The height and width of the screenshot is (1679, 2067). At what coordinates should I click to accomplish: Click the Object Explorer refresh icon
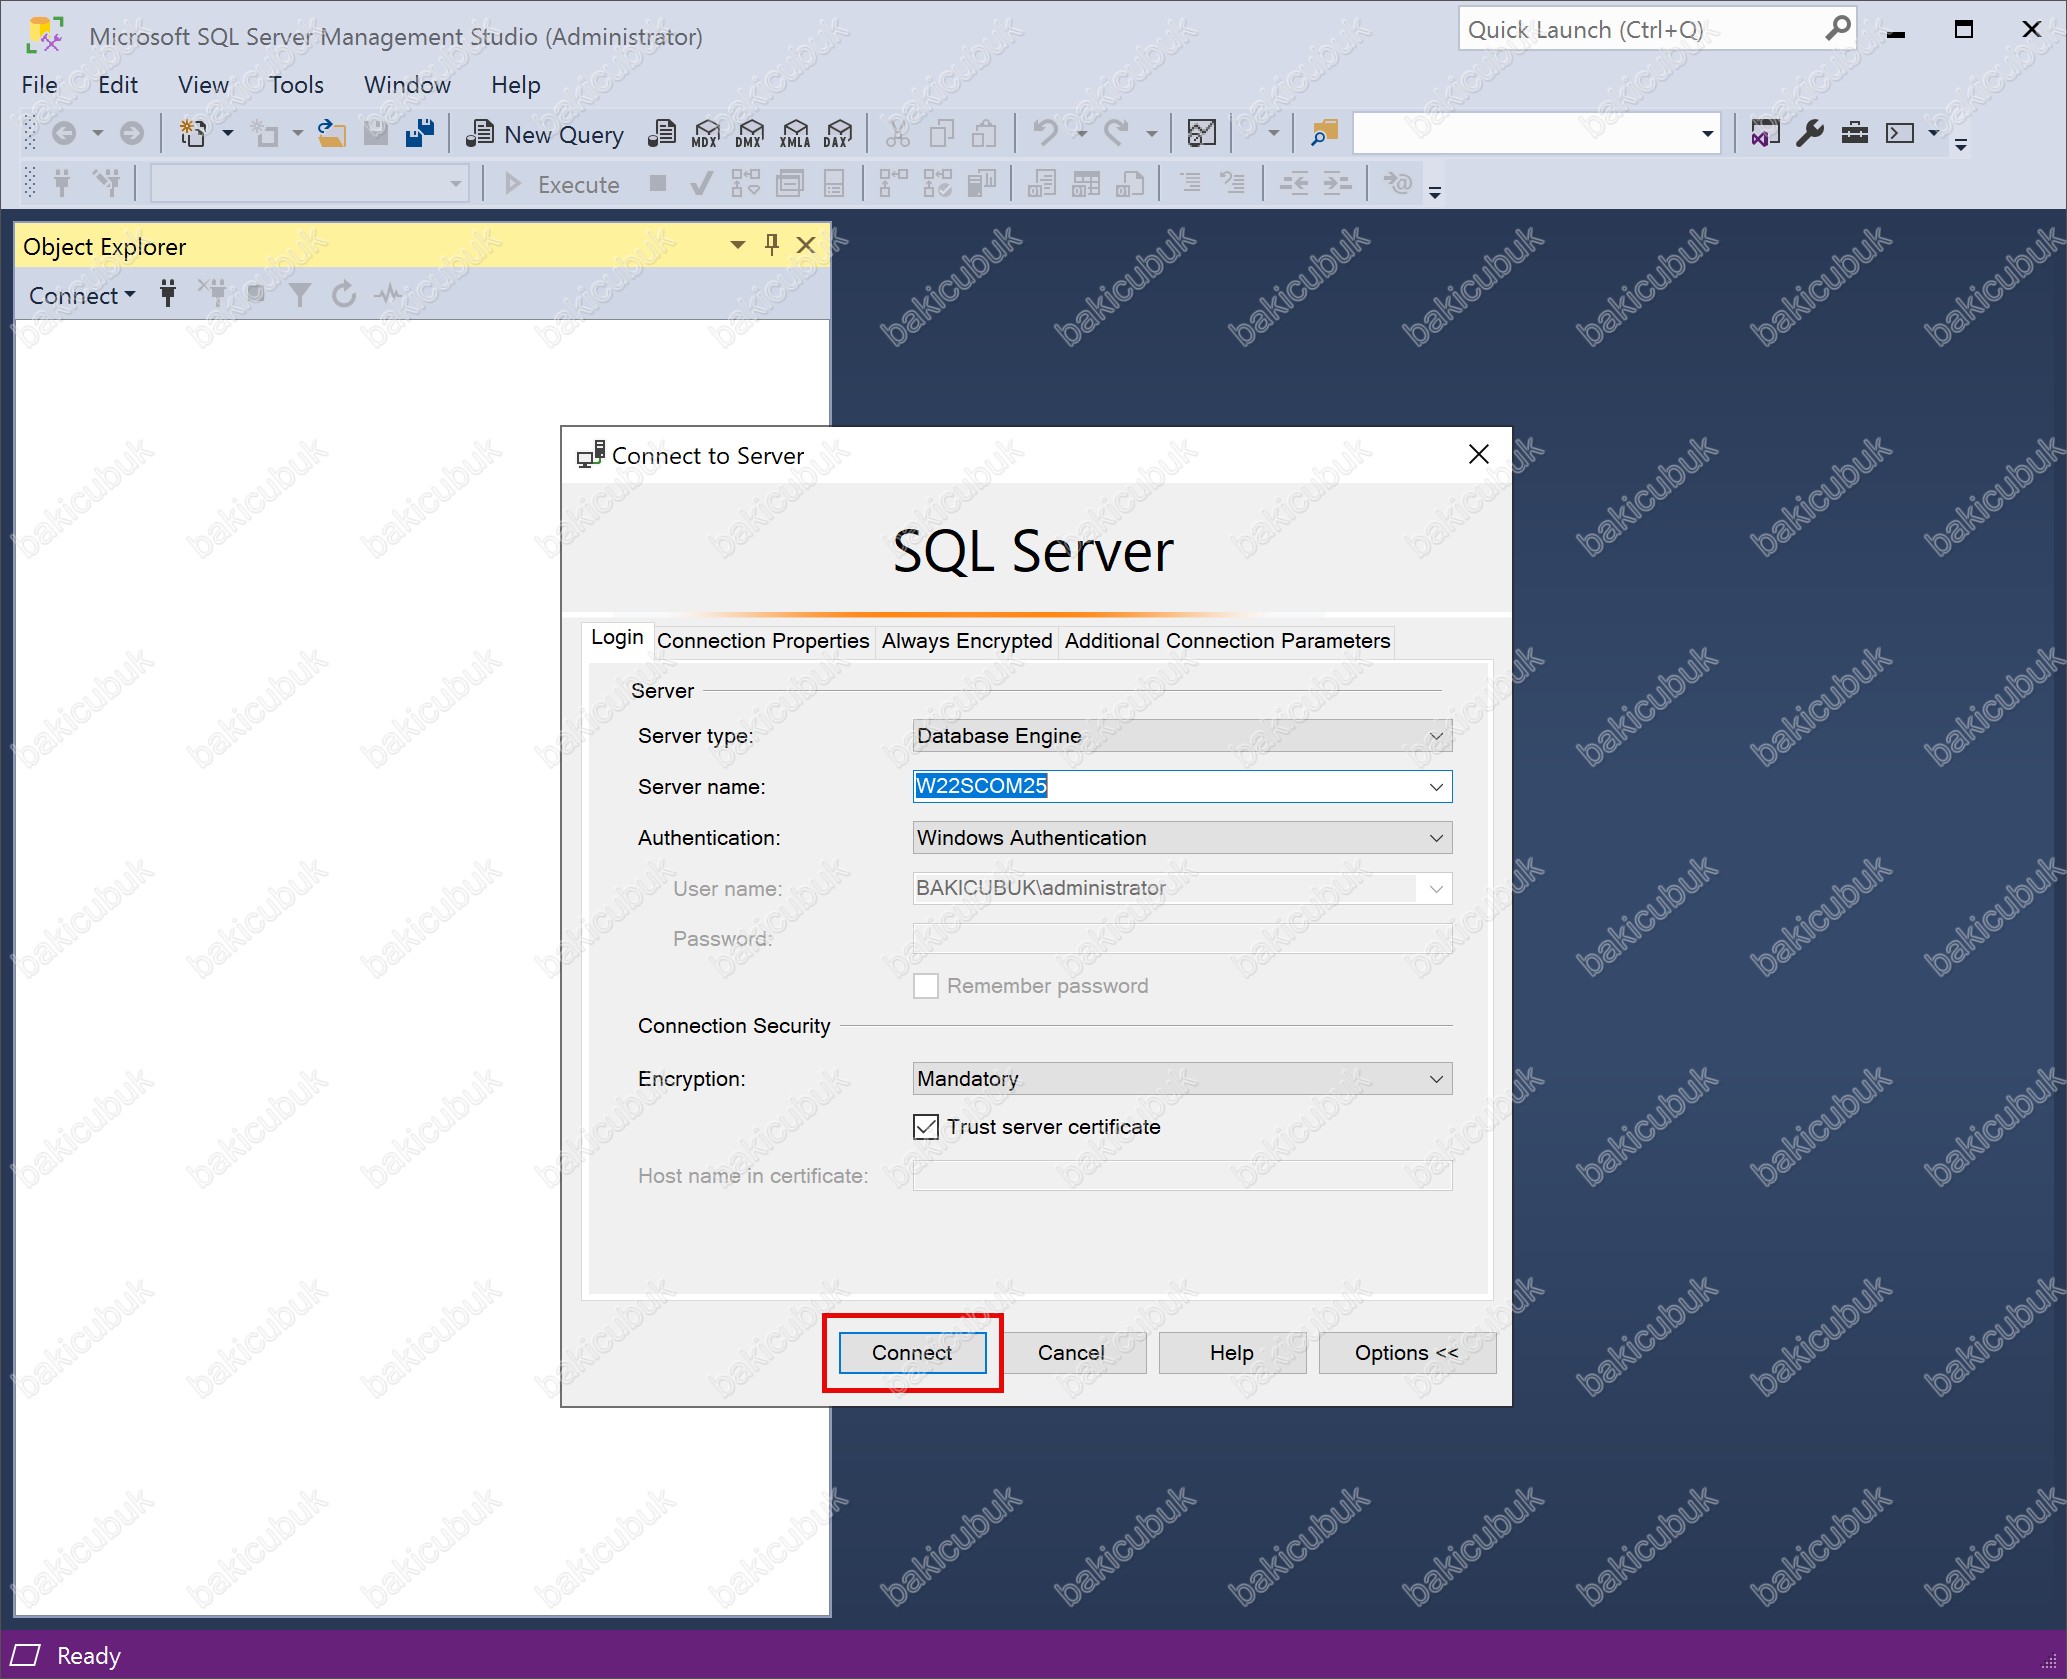[344, 294]
